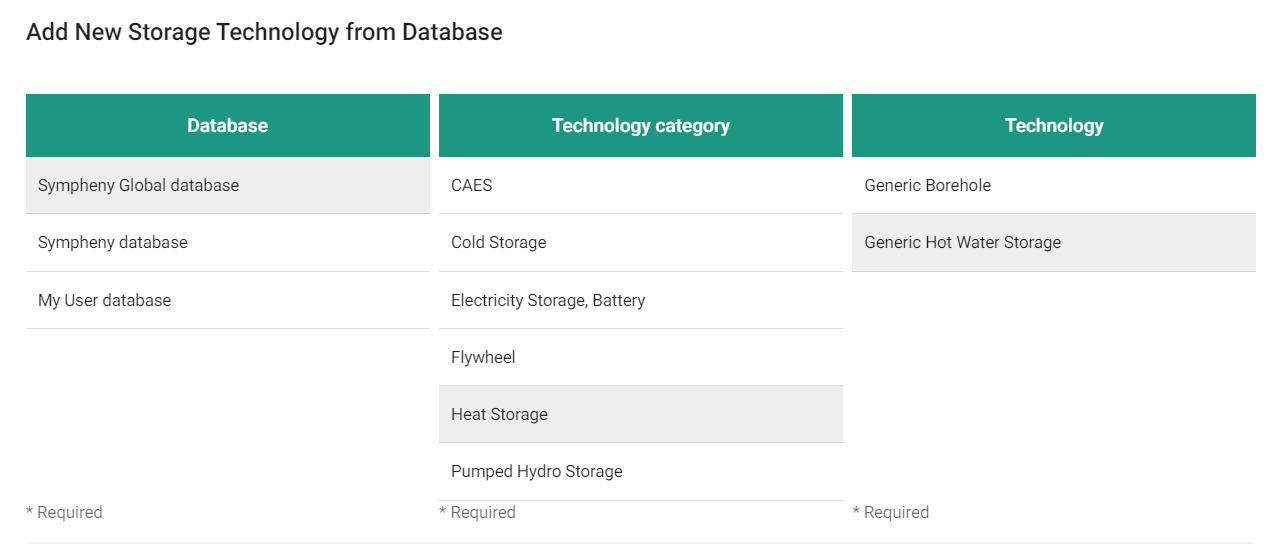Select Heat Storage category row
This screenshot has width=1282, height=544.
500,414
